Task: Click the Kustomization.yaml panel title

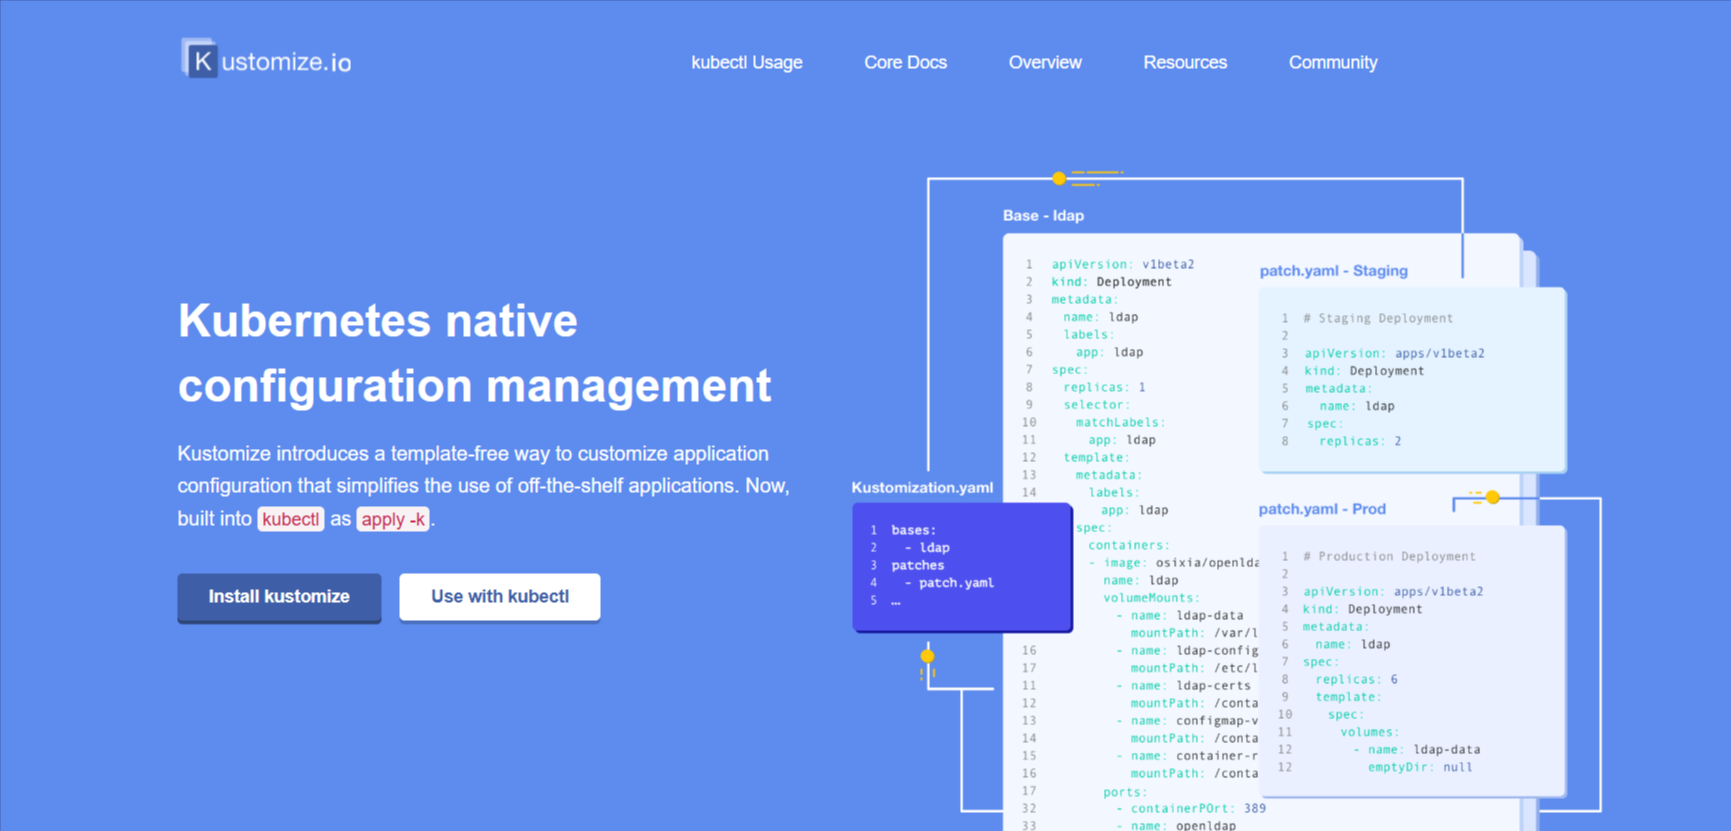Action: (x=922, y=487)
